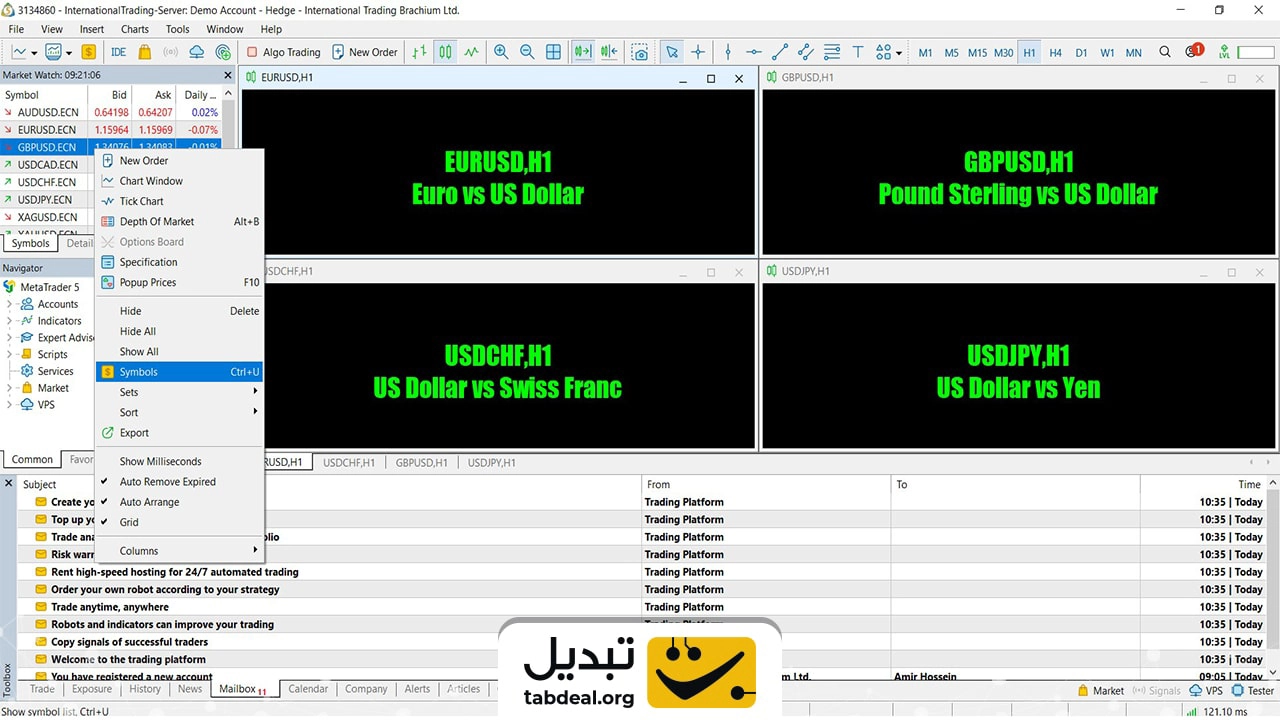
Task: Open the MQL5 IDE editor icon
Action: point(118,52)
